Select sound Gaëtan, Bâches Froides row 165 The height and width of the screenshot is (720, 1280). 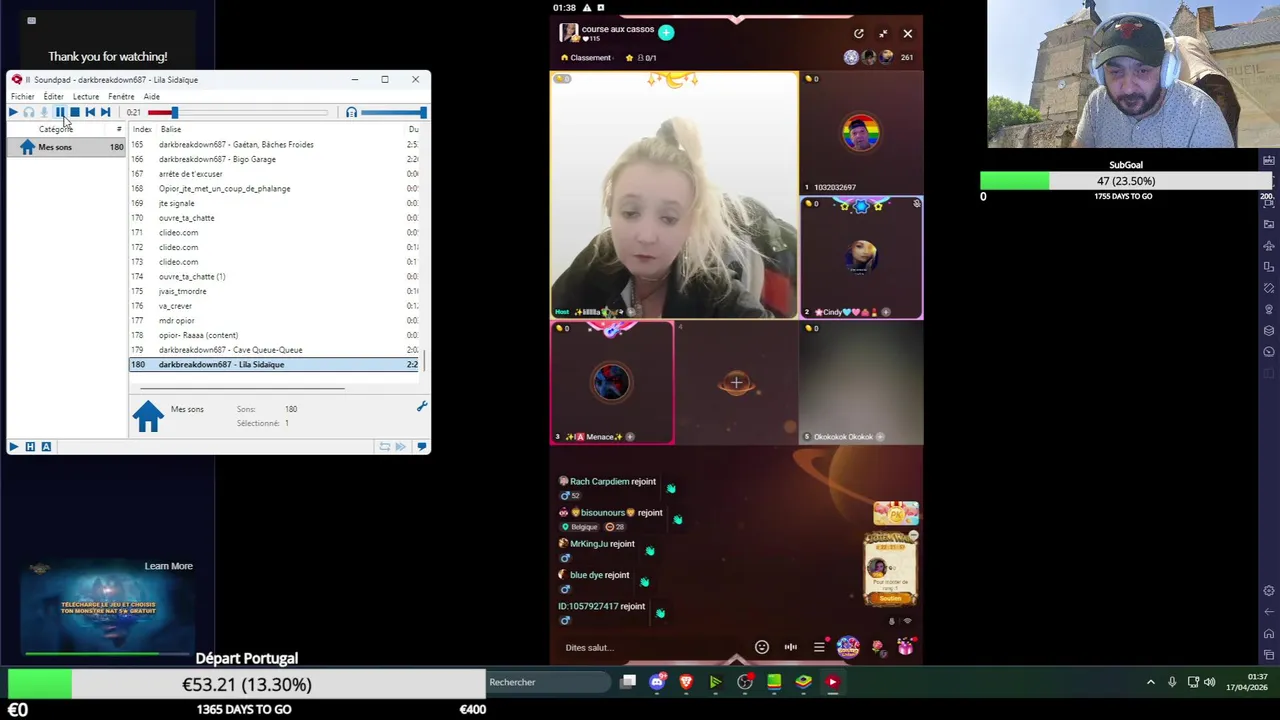pos(276,144)
